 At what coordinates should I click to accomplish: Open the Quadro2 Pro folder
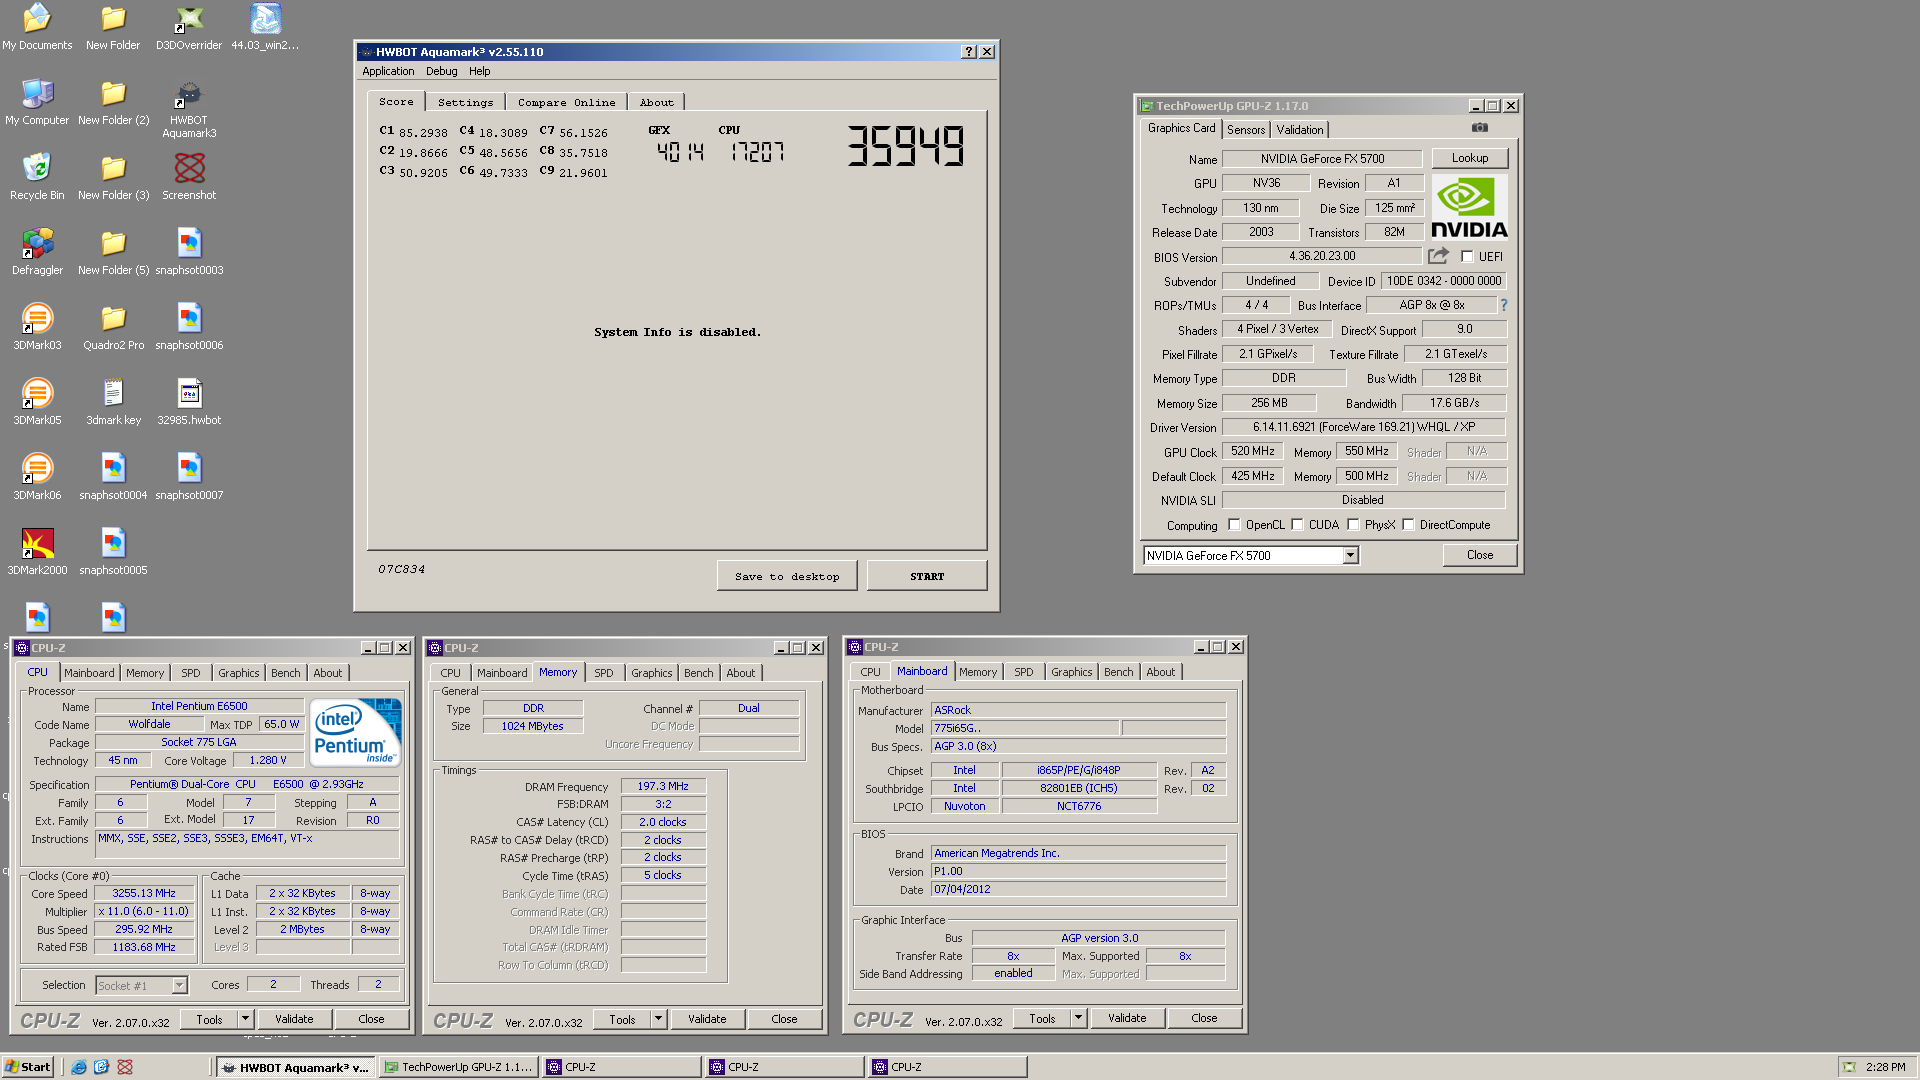(x=113, y=327)
